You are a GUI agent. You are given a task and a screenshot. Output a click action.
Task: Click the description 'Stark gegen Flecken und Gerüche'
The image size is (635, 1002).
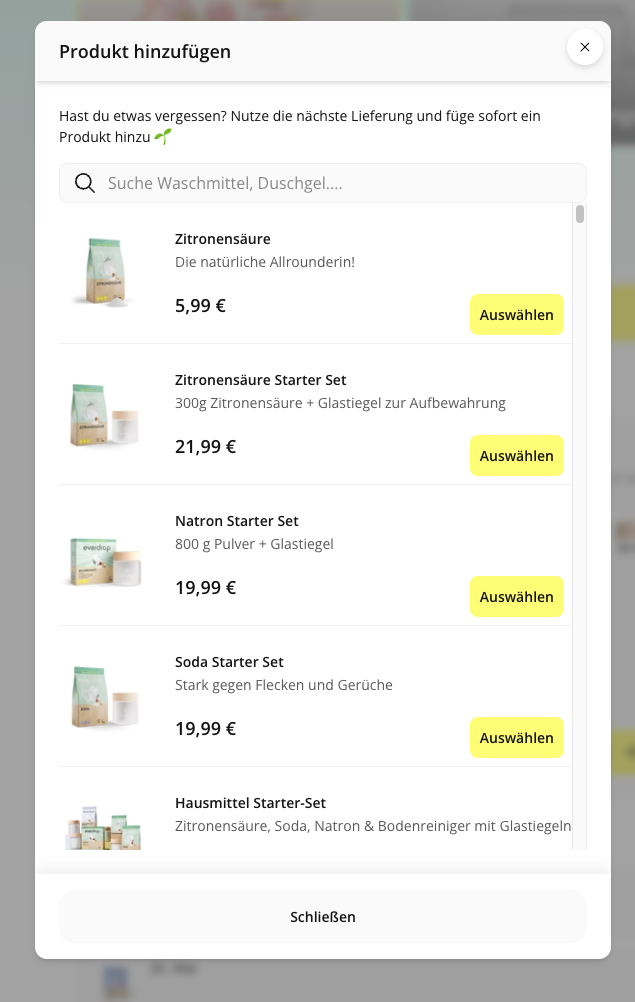point(284,685)
